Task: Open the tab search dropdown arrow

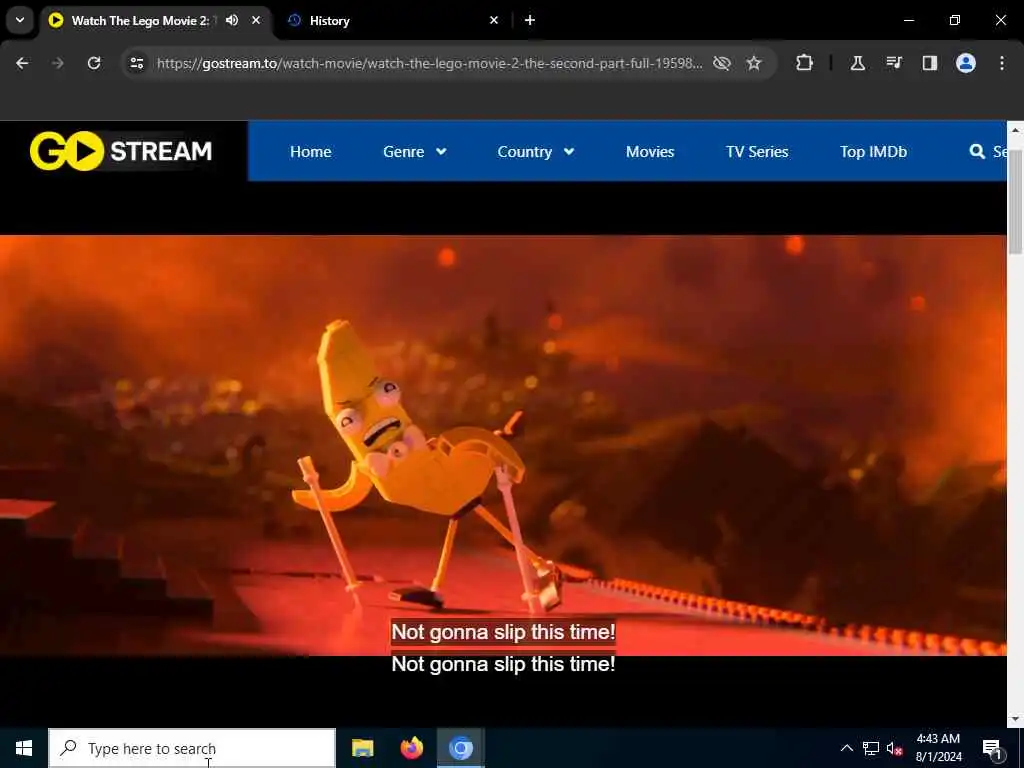Action: click(20, 20)
